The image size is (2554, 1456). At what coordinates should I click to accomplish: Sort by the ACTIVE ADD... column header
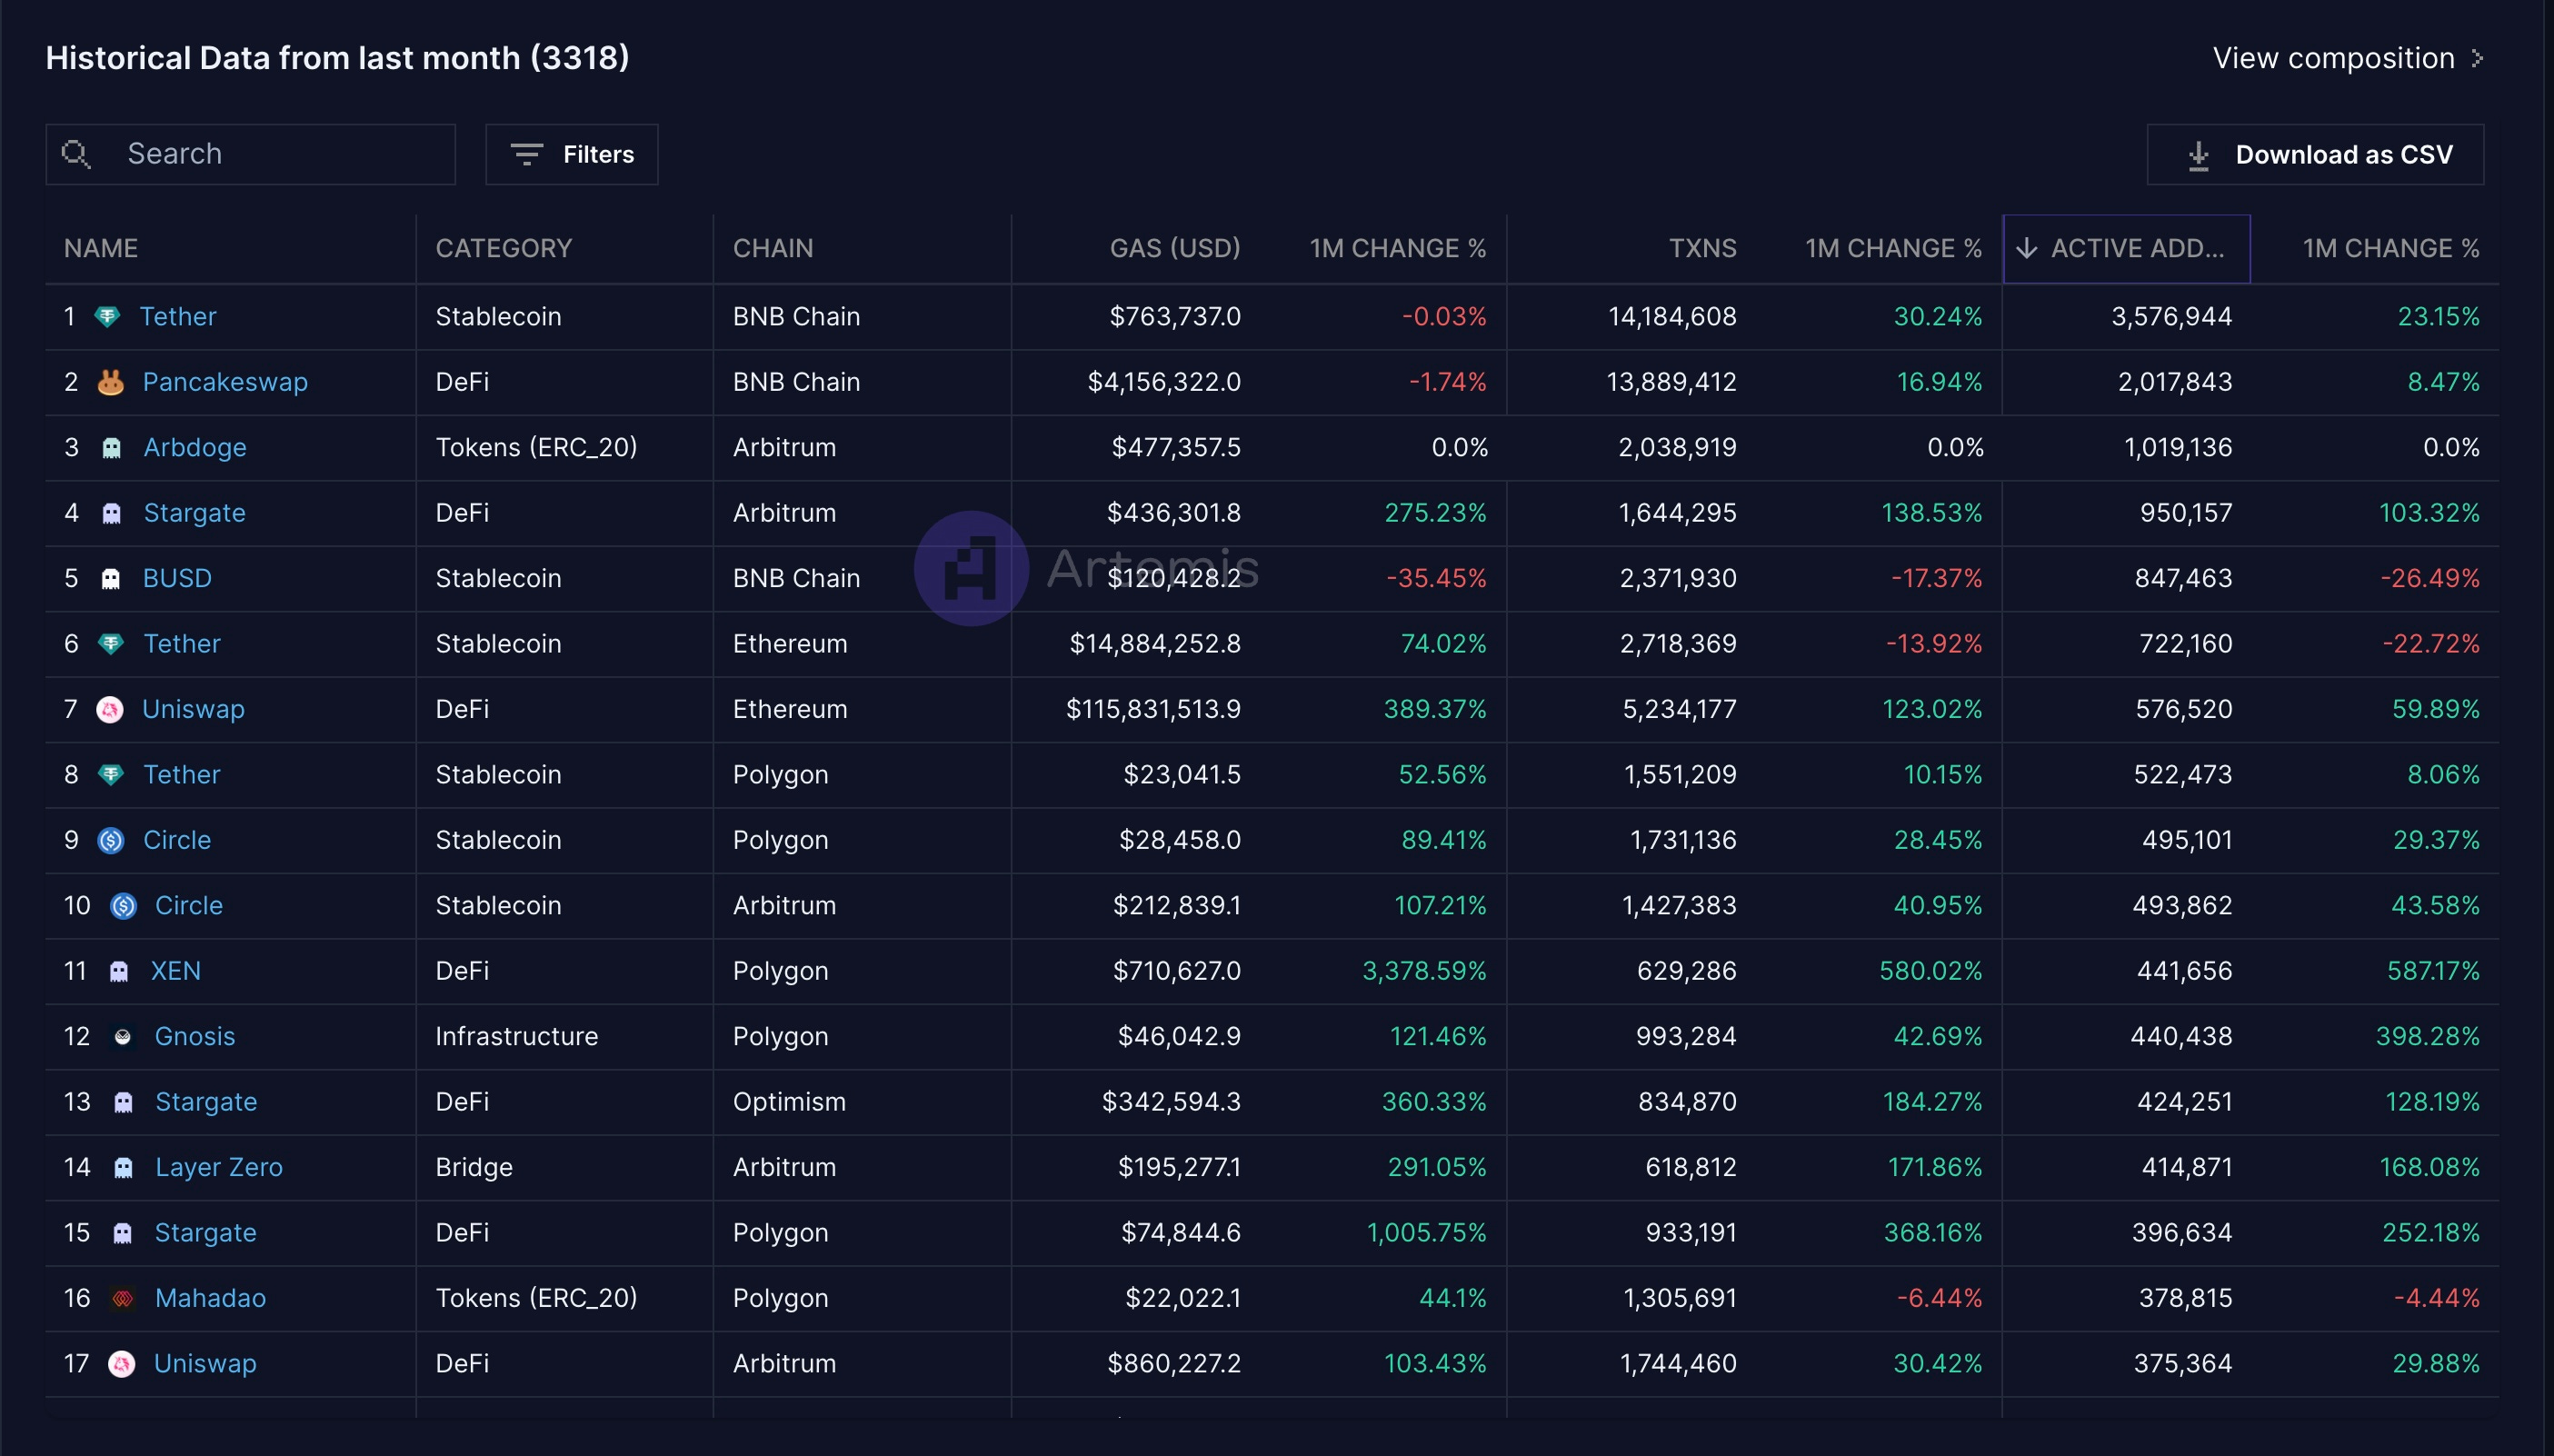(2127, 248)
